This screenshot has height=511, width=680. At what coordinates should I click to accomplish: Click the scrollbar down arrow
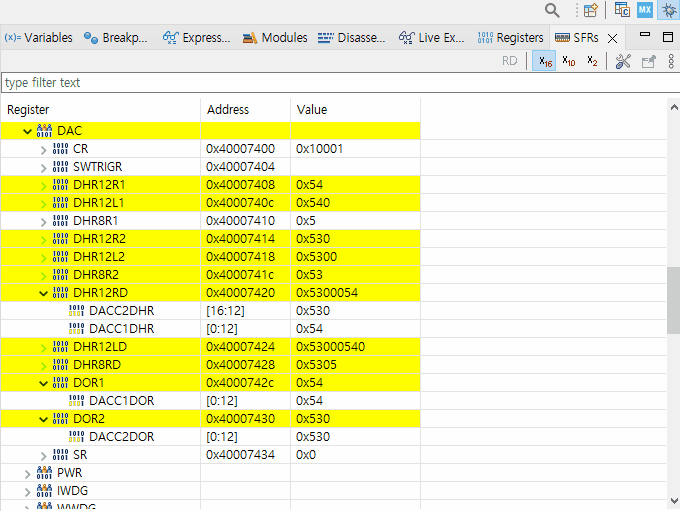coord(674,501)
